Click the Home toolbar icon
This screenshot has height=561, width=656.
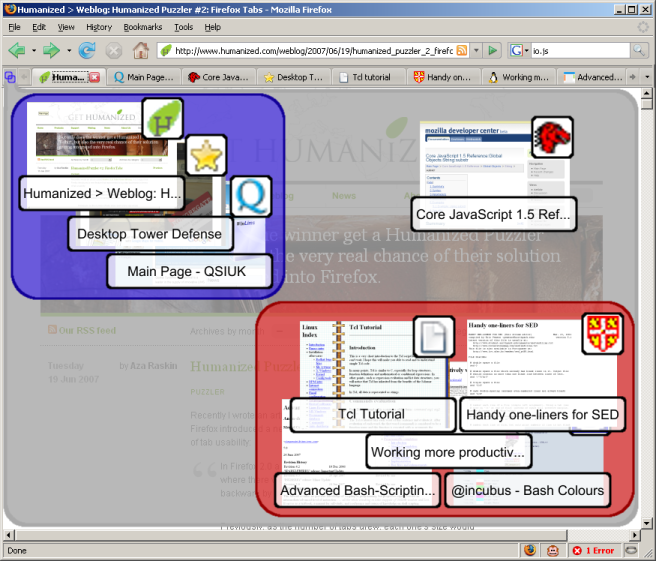(141, 50)
